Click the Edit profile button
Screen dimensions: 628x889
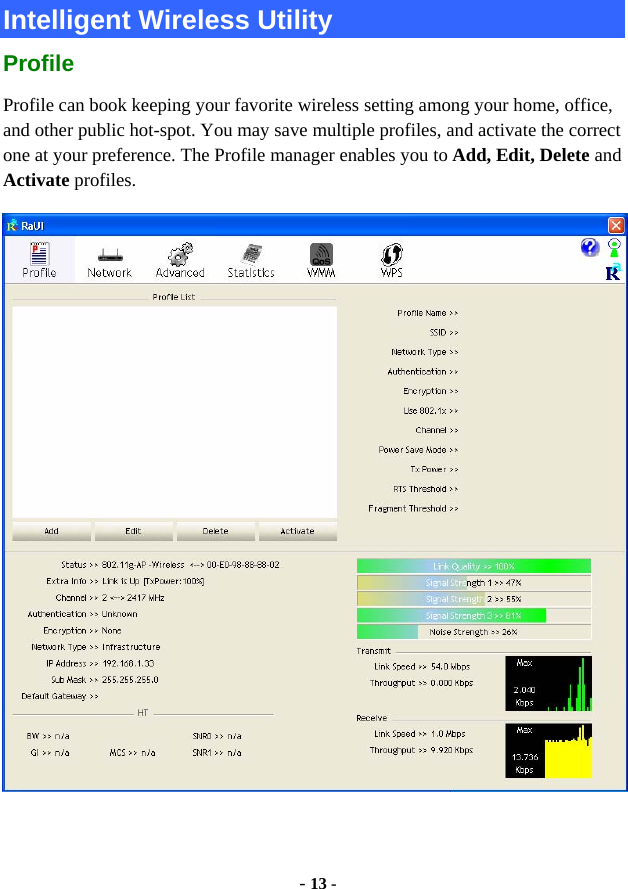[133, 531]
